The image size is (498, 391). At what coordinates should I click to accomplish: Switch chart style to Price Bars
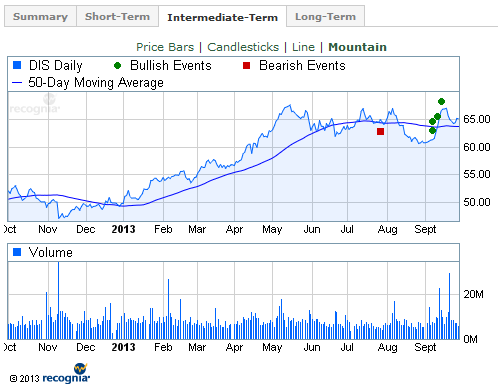pos(165,47)
